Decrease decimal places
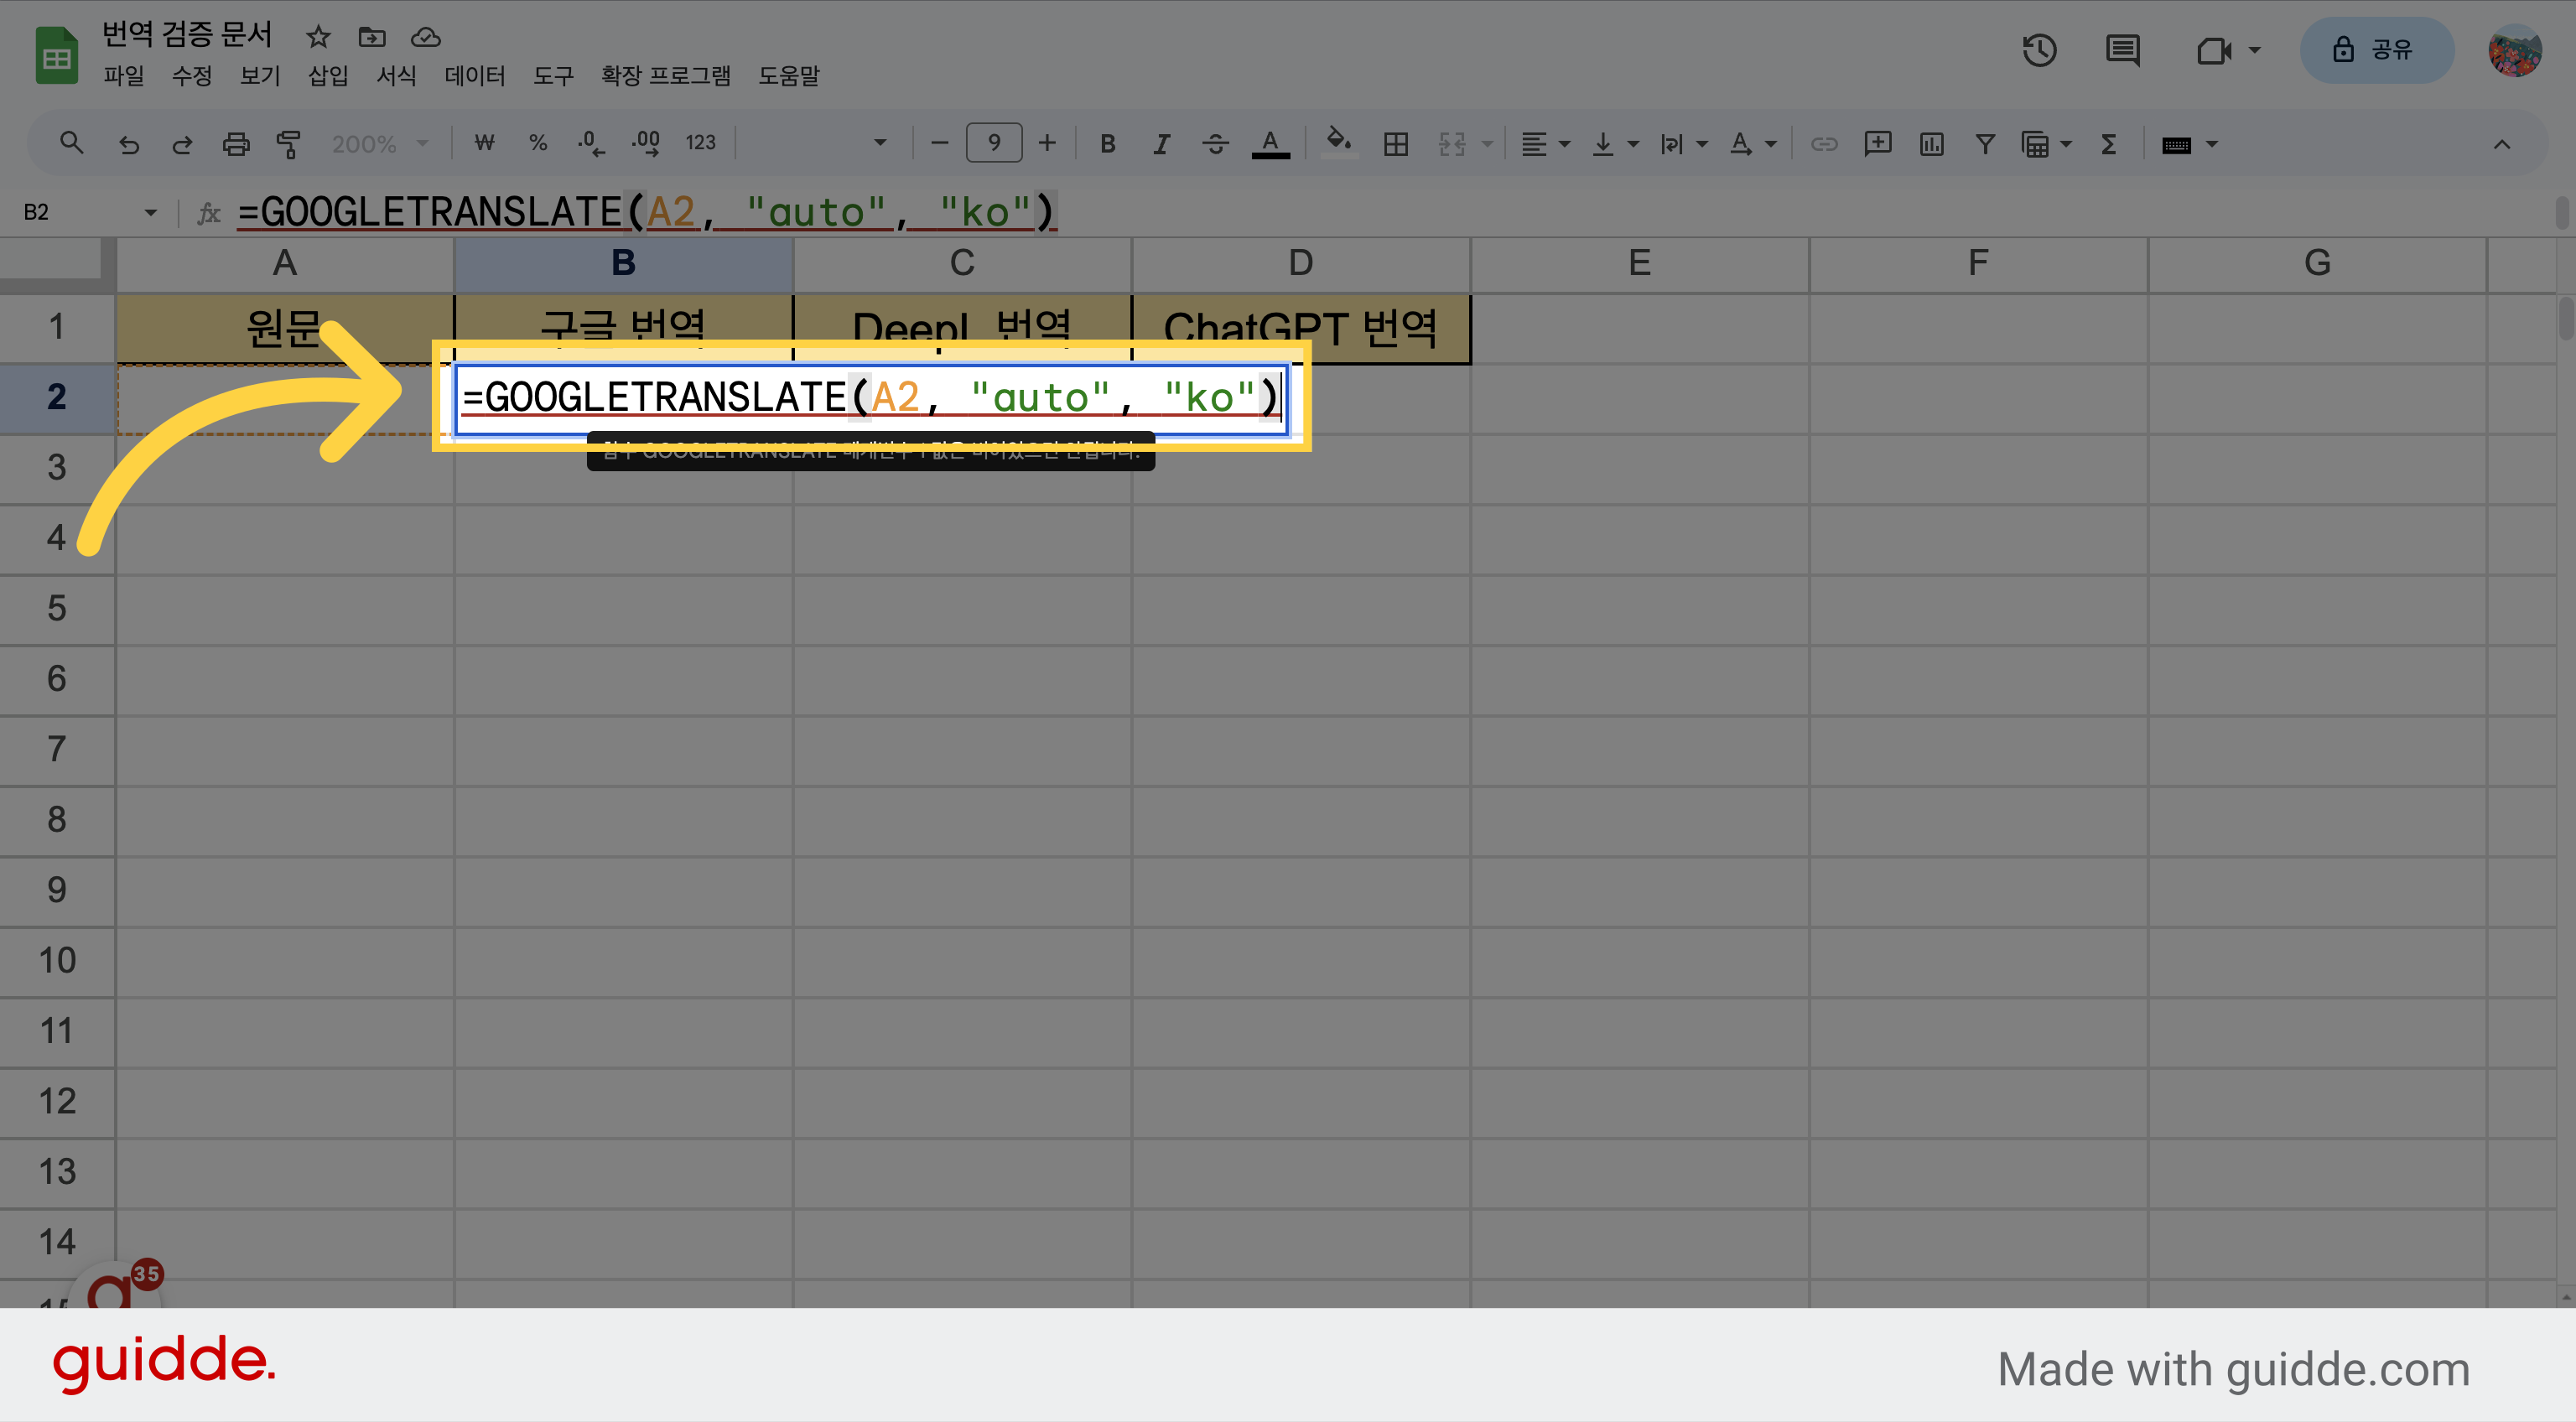 [591, 143]
